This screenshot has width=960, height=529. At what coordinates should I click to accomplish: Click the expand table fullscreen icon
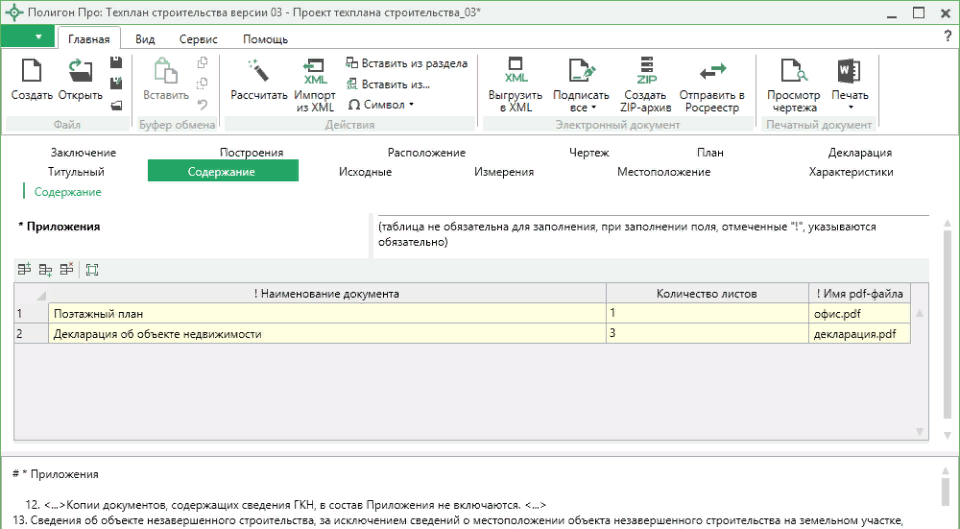pos(92,269)
